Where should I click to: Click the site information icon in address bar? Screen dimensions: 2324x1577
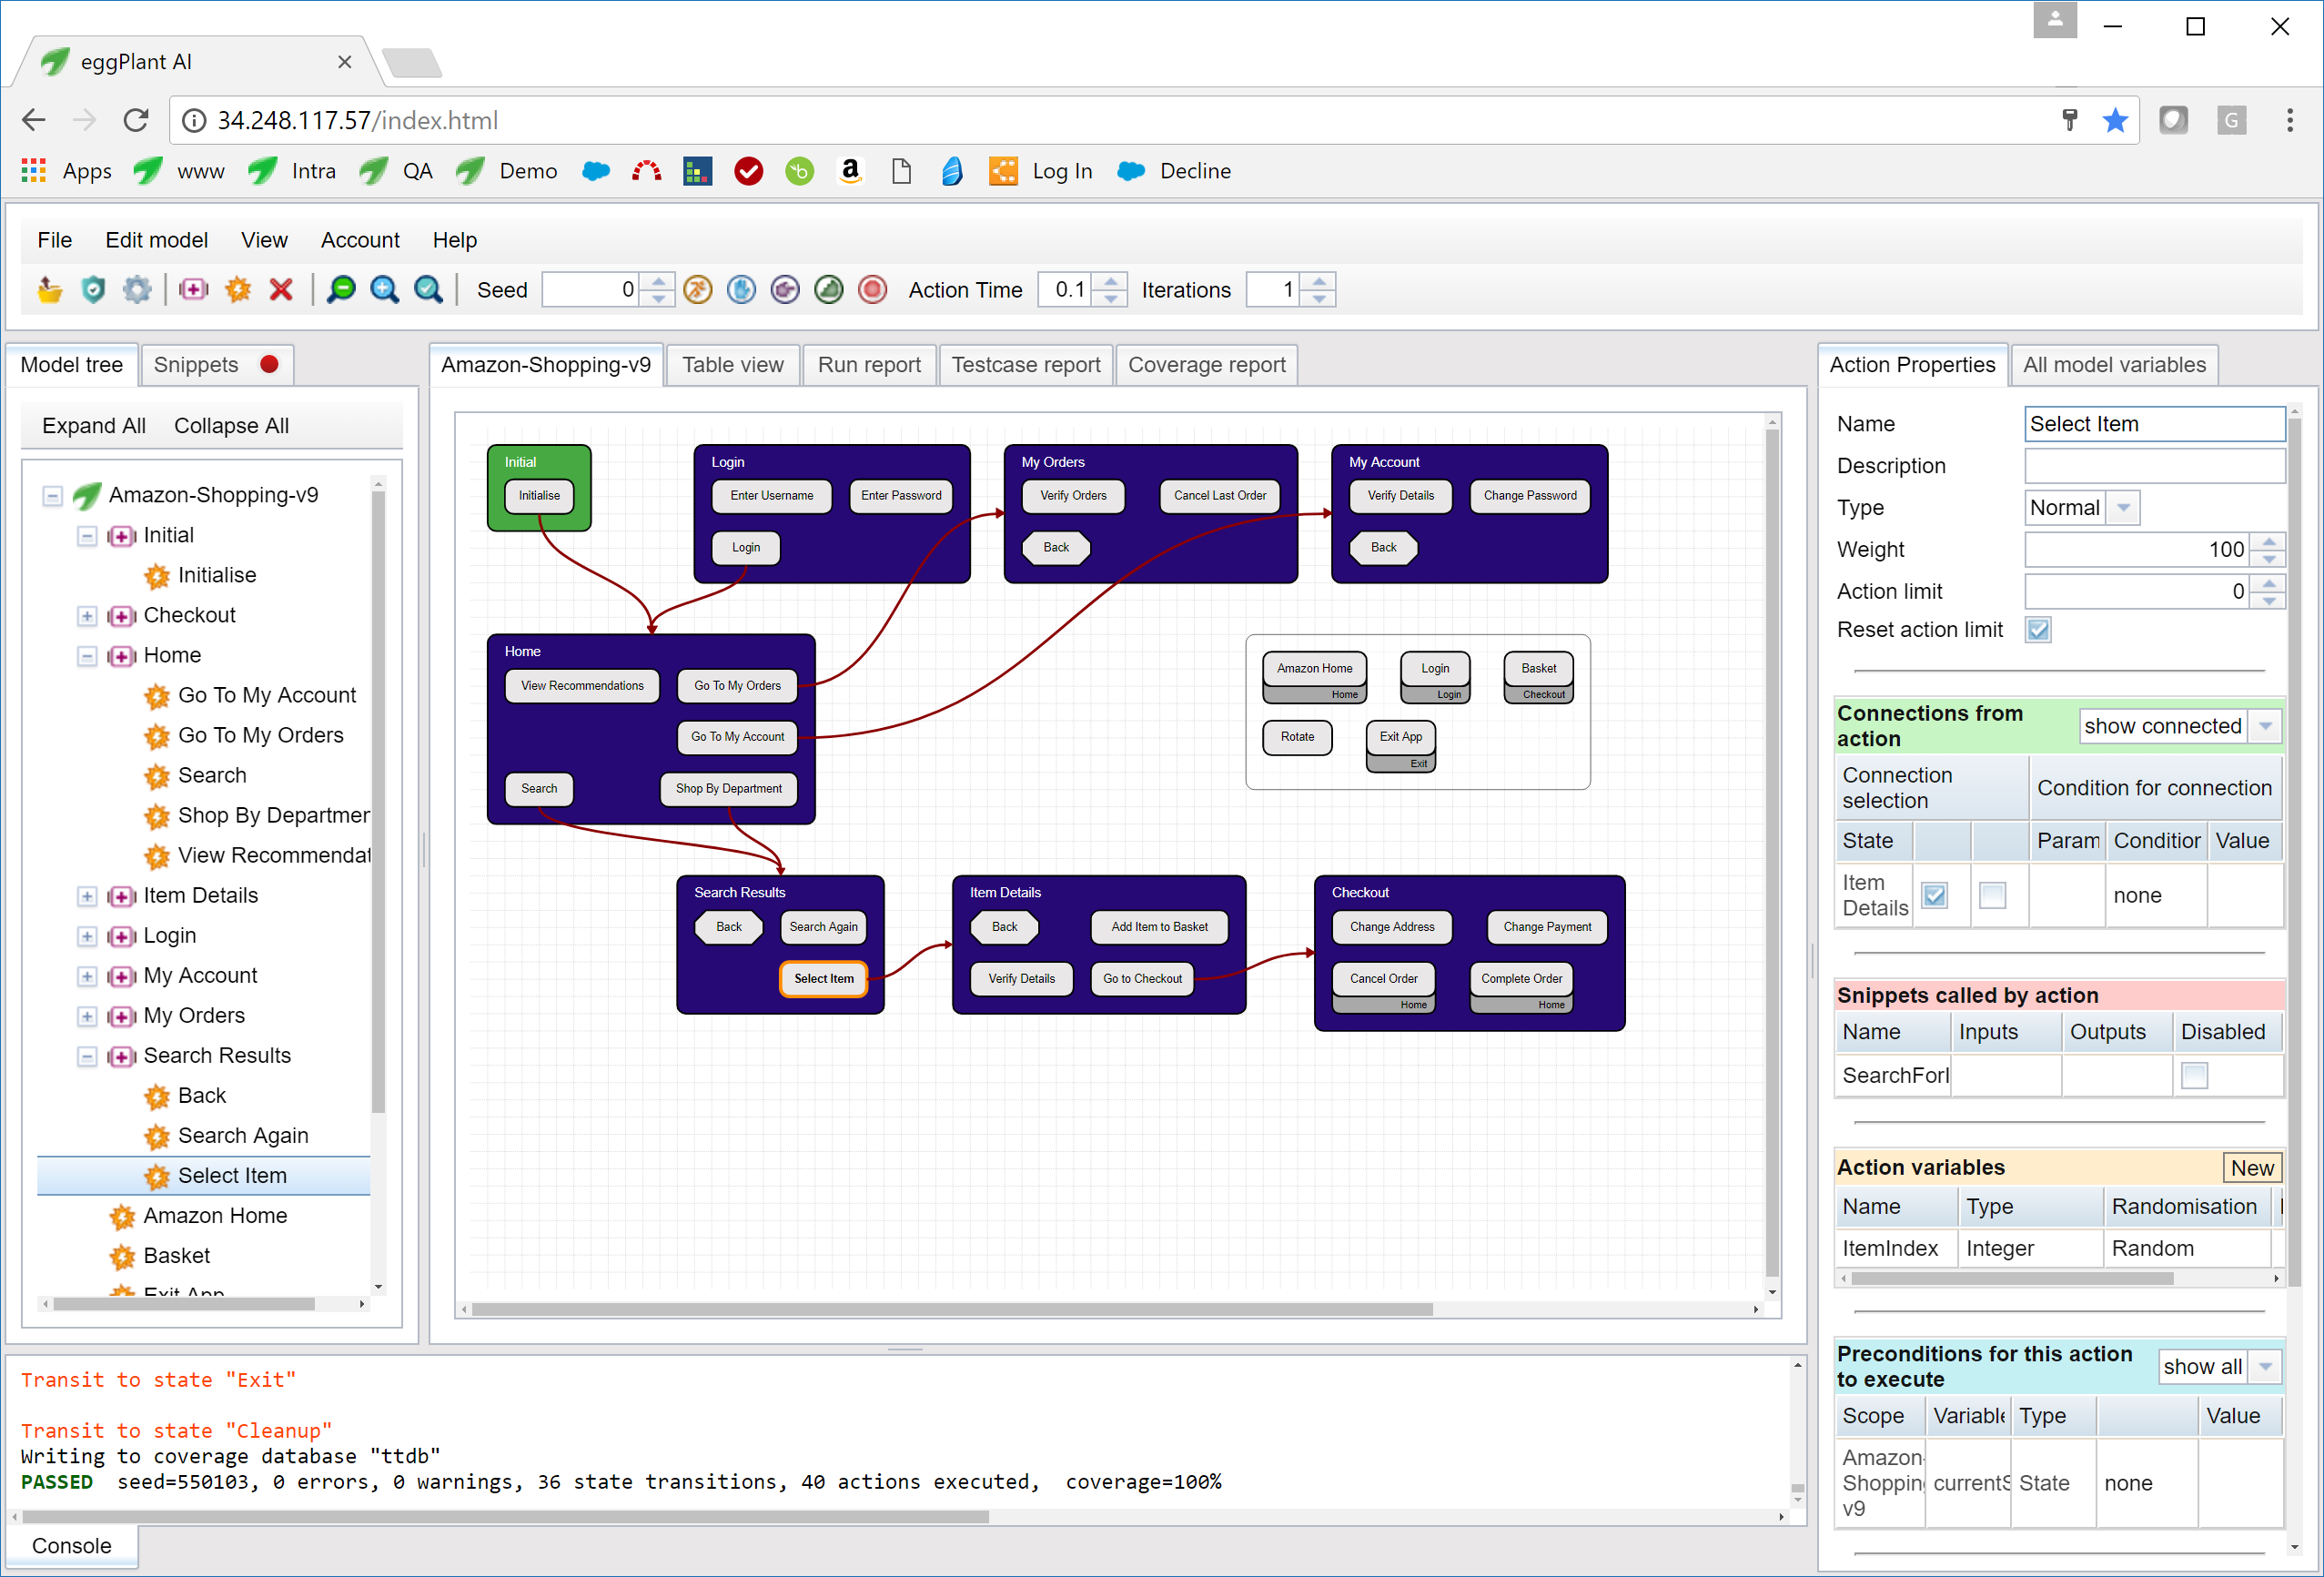tap(194, 121)
